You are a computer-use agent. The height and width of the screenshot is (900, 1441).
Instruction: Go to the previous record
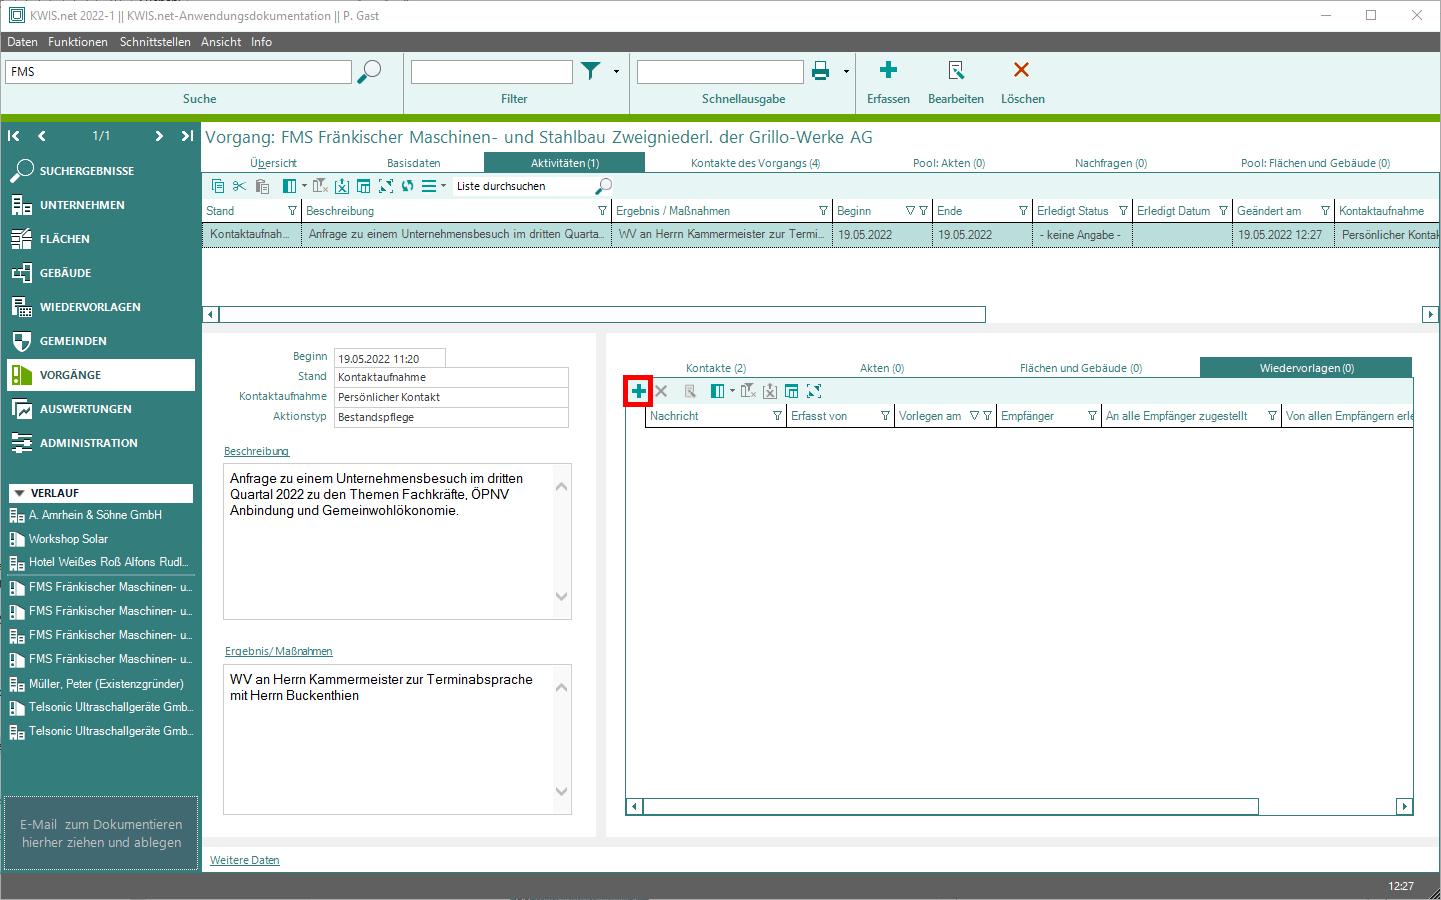42,136
